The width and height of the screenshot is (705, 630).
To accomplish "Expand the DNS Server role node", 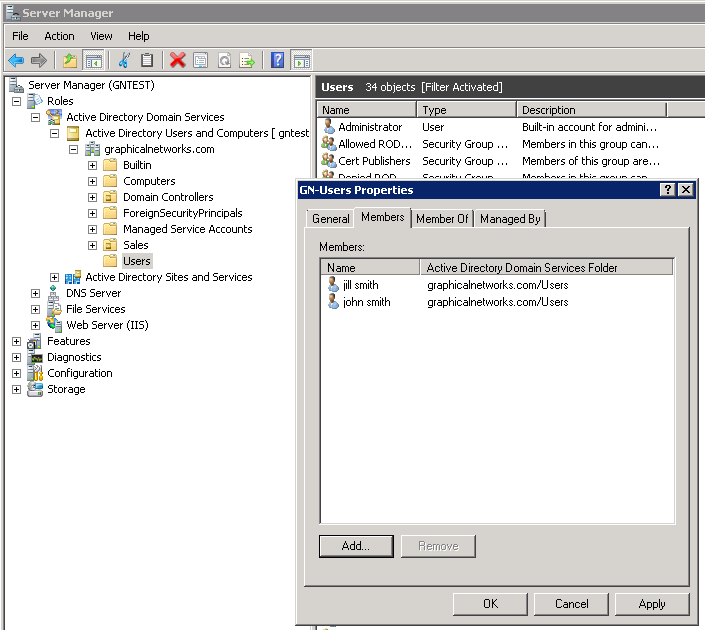I will (36, 293).
